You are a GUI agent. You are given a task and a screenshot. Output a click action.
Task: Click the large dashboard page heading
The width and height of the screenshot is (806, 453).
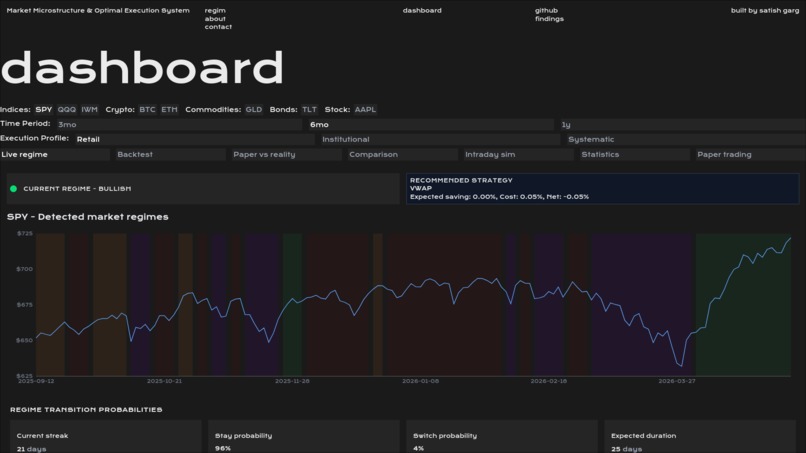click(142, 68)
